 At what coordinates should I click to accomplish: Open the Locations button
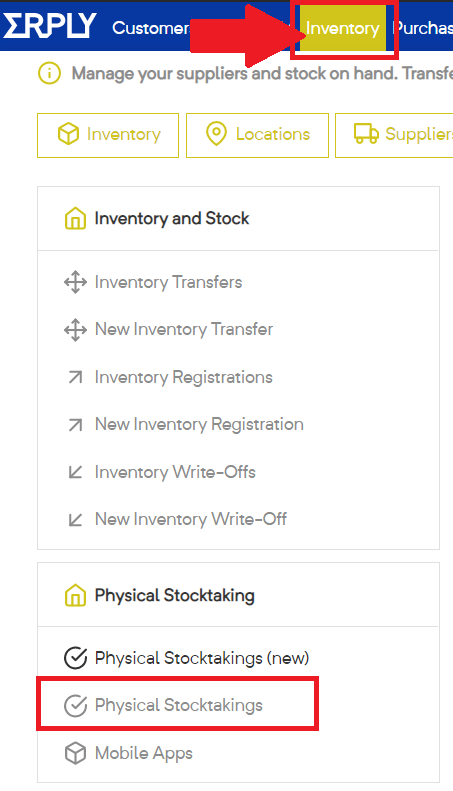[257, 135]
